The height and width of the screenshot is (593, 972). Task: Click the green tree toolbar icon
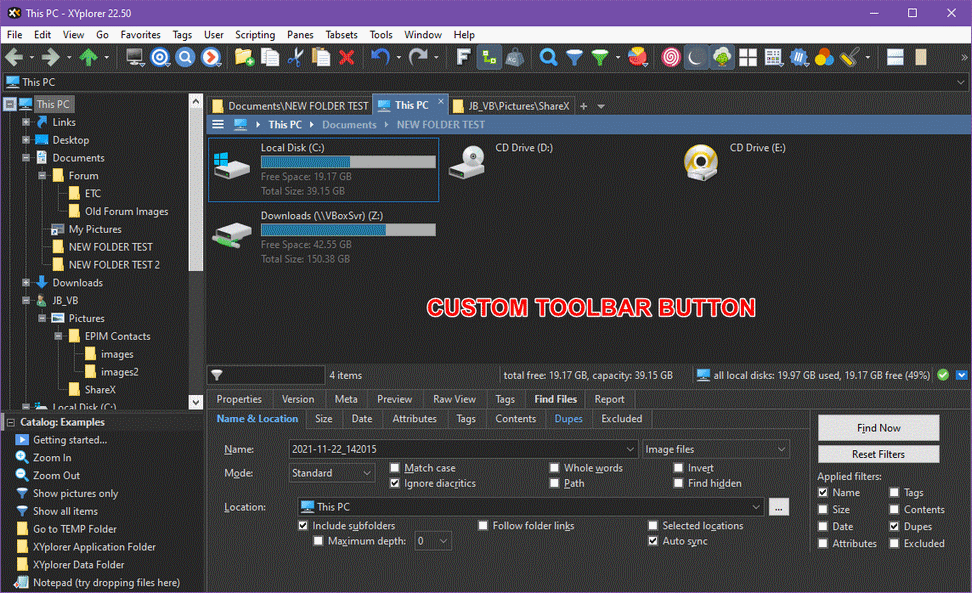(722, 58)
